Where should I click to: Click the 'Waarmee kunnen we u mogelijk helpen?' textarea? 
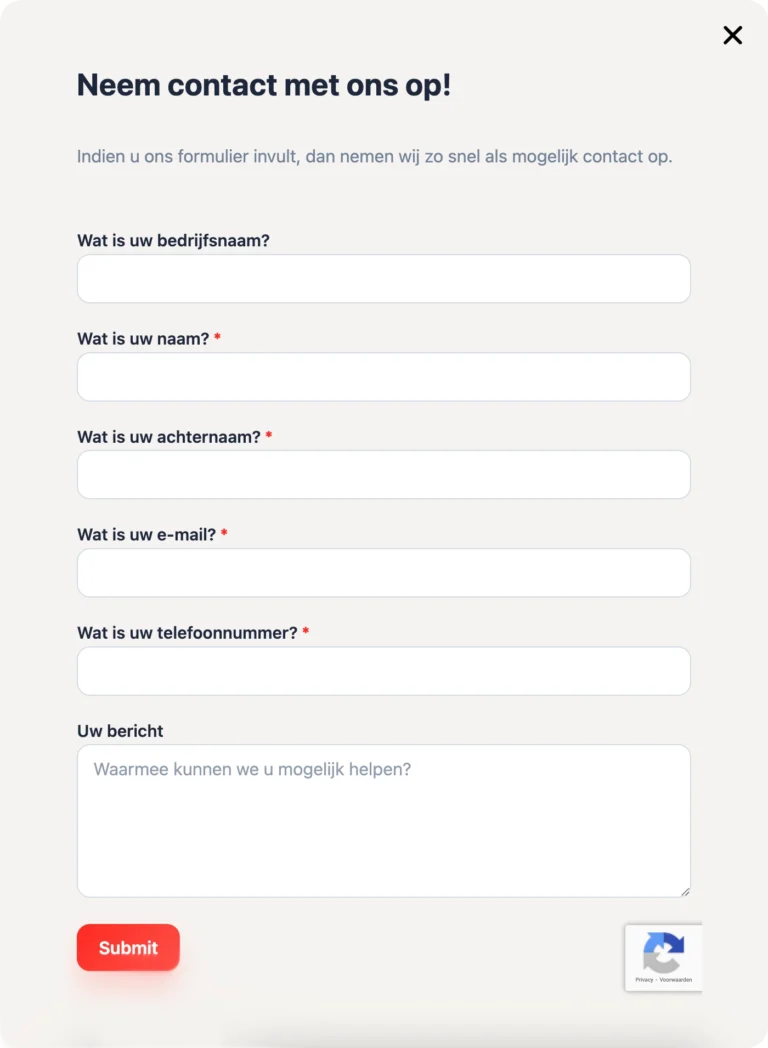[383, 820]
